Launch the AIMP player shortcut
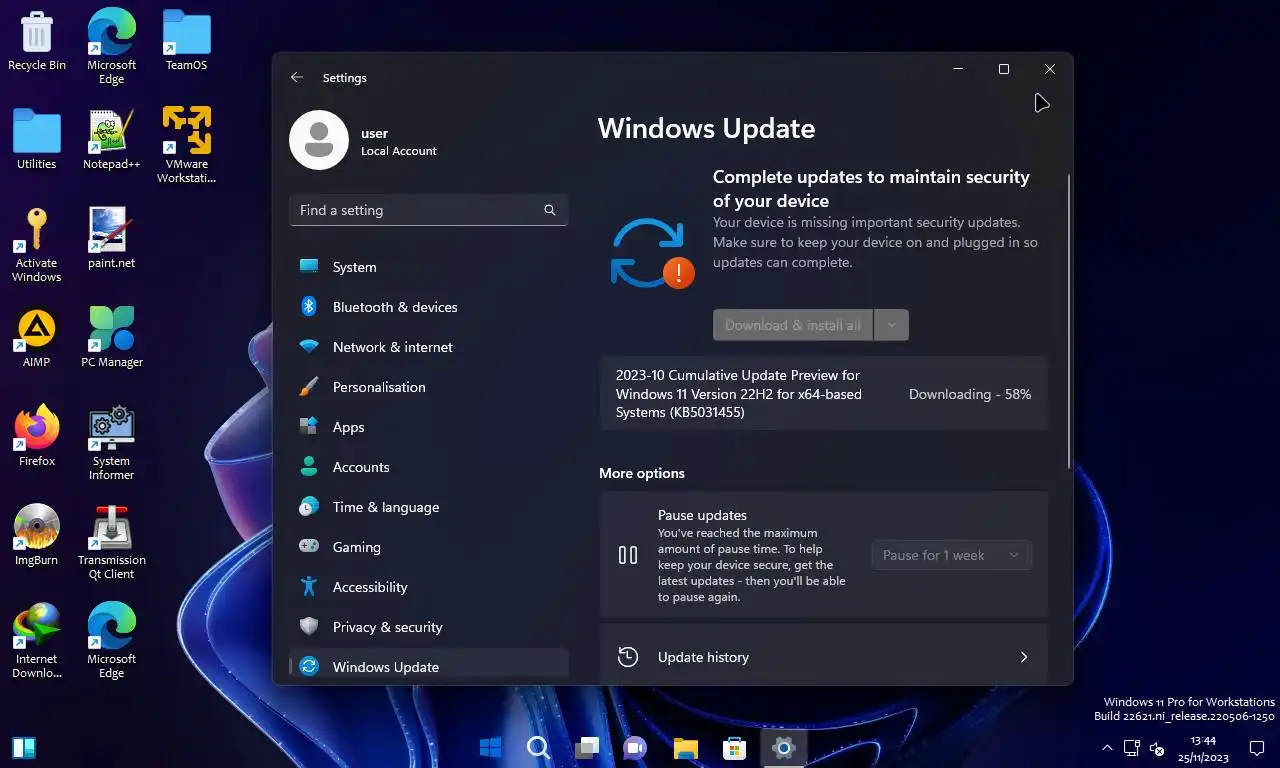This screenshot has width=1280, height=768. click(37, 336)
